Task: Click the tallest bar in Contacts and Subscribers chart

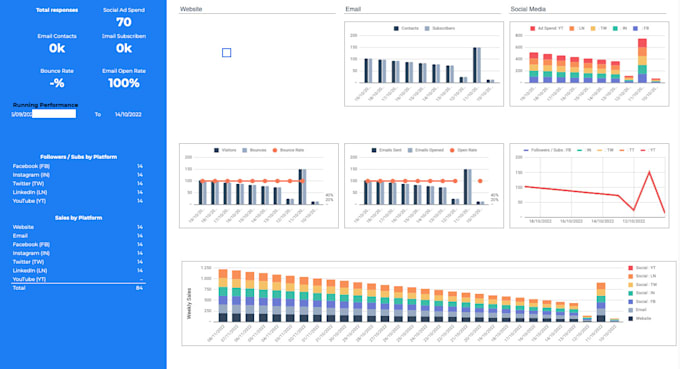Action: tap(477, 65)
